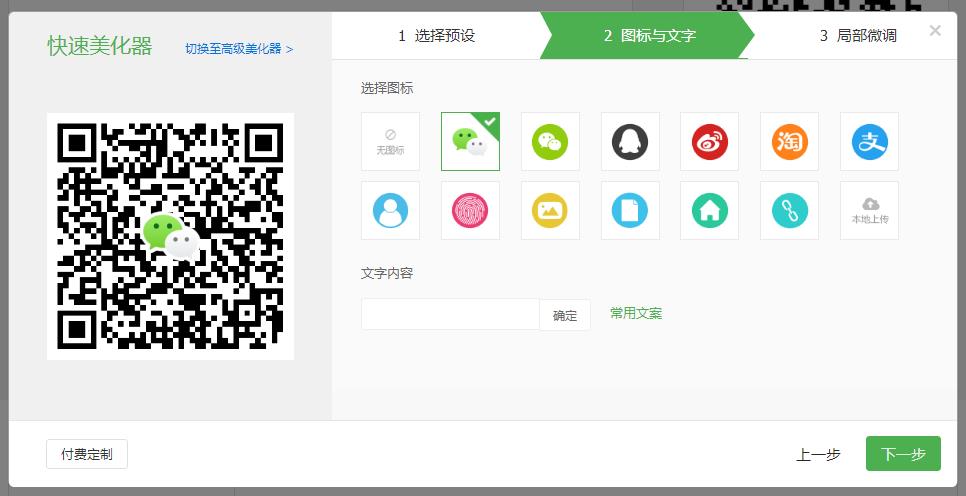Image resolution: width=966 pixels, height=496 pixels.
Task: Click the 付费定制 paid customization button
Action: (87, 454)
